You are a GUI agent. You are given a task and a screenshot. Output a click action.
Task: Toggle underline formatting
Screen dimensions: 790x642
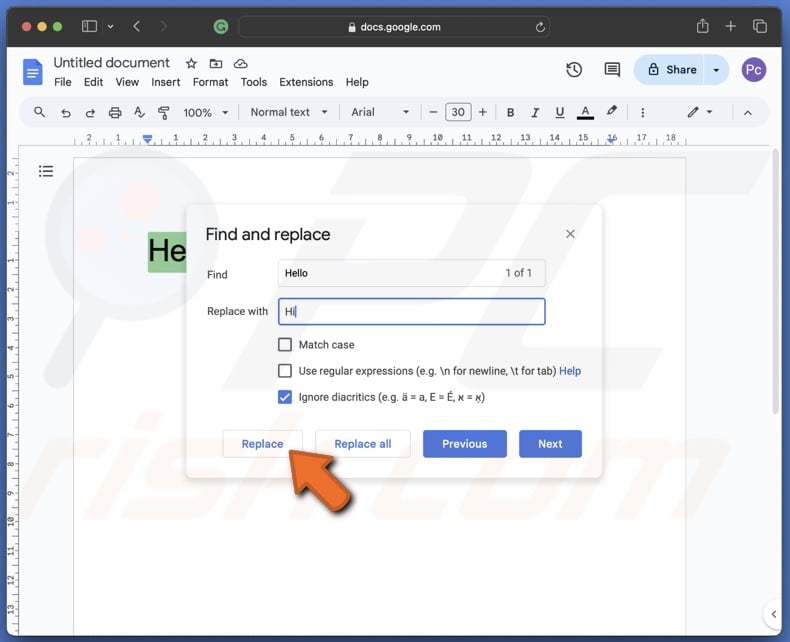559,112
